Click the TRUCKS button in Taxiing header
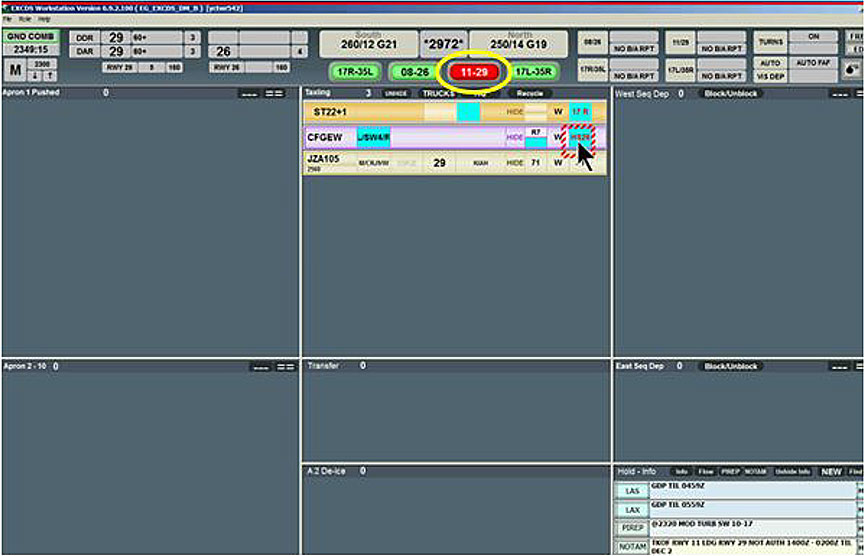864x556 pixels. pyautogui.click(x=438, y=93)
